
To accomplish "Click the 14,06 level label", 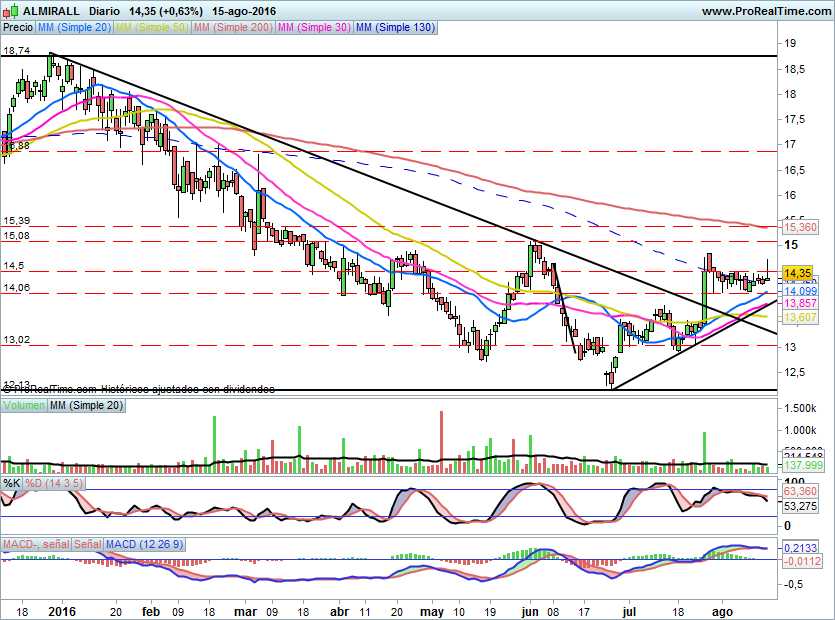I will [17, 288].
